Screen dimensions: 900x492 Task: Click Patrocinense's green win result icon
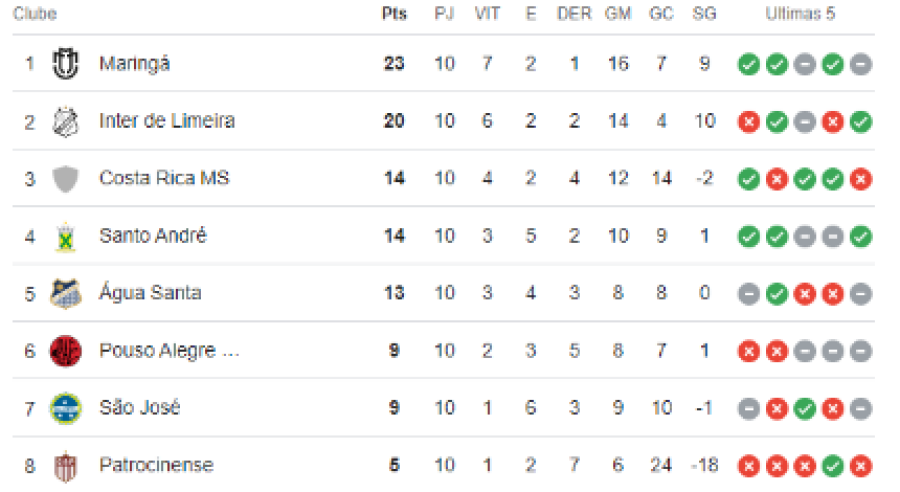tap(833, 465)
